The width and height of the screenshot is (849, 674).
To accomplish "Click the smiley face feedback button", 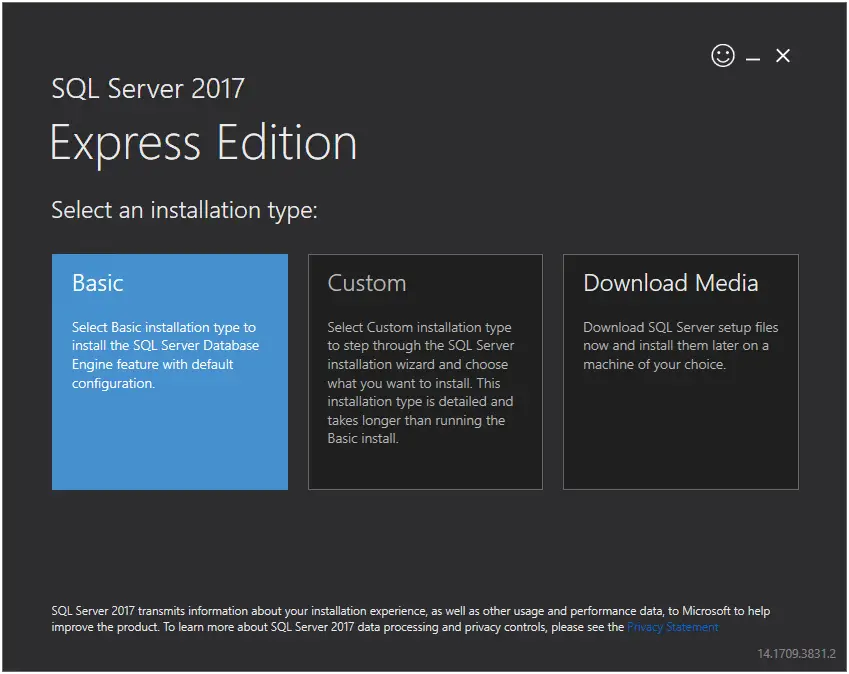I will pos(722,56).
